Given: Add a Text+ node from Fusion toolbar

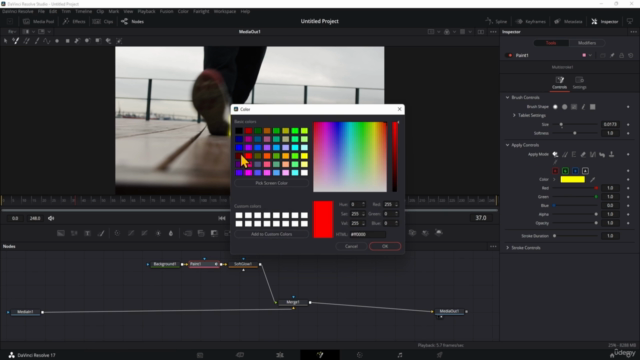Looking at the screenshot, I should click(x=87, y=233).
